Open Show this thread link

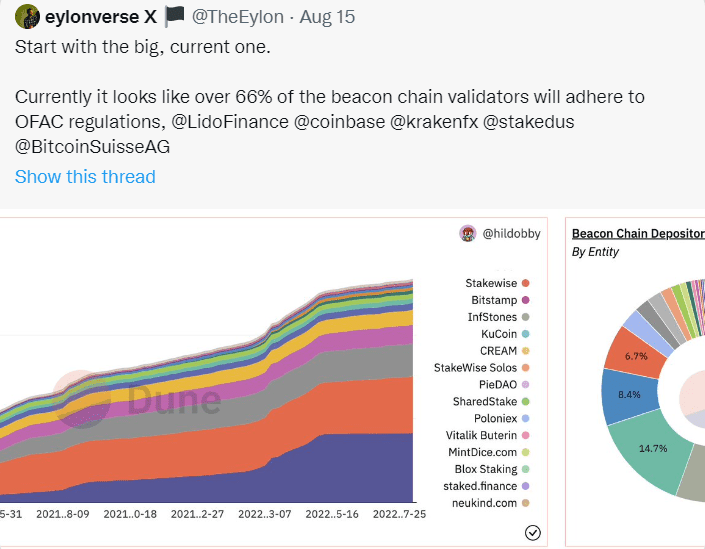point(85,177)
